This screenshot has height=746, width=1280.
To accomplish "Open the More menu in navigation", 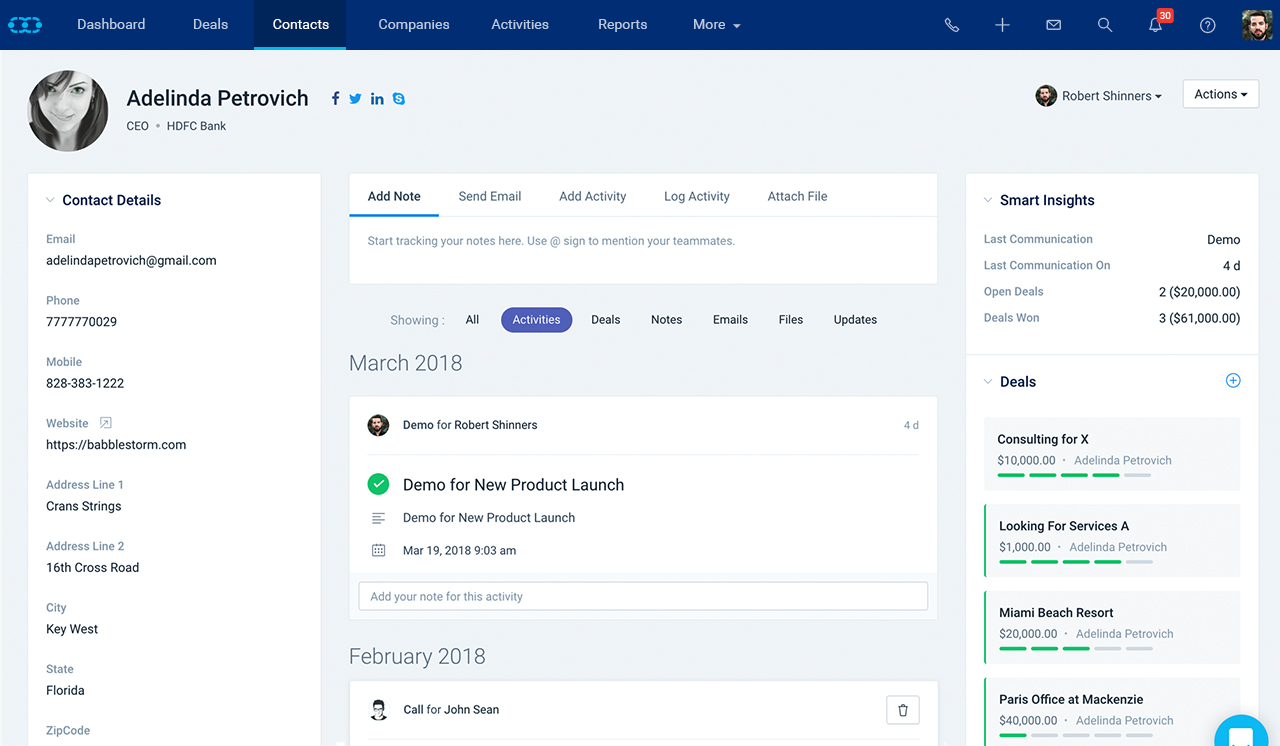I will coord(716,25).
